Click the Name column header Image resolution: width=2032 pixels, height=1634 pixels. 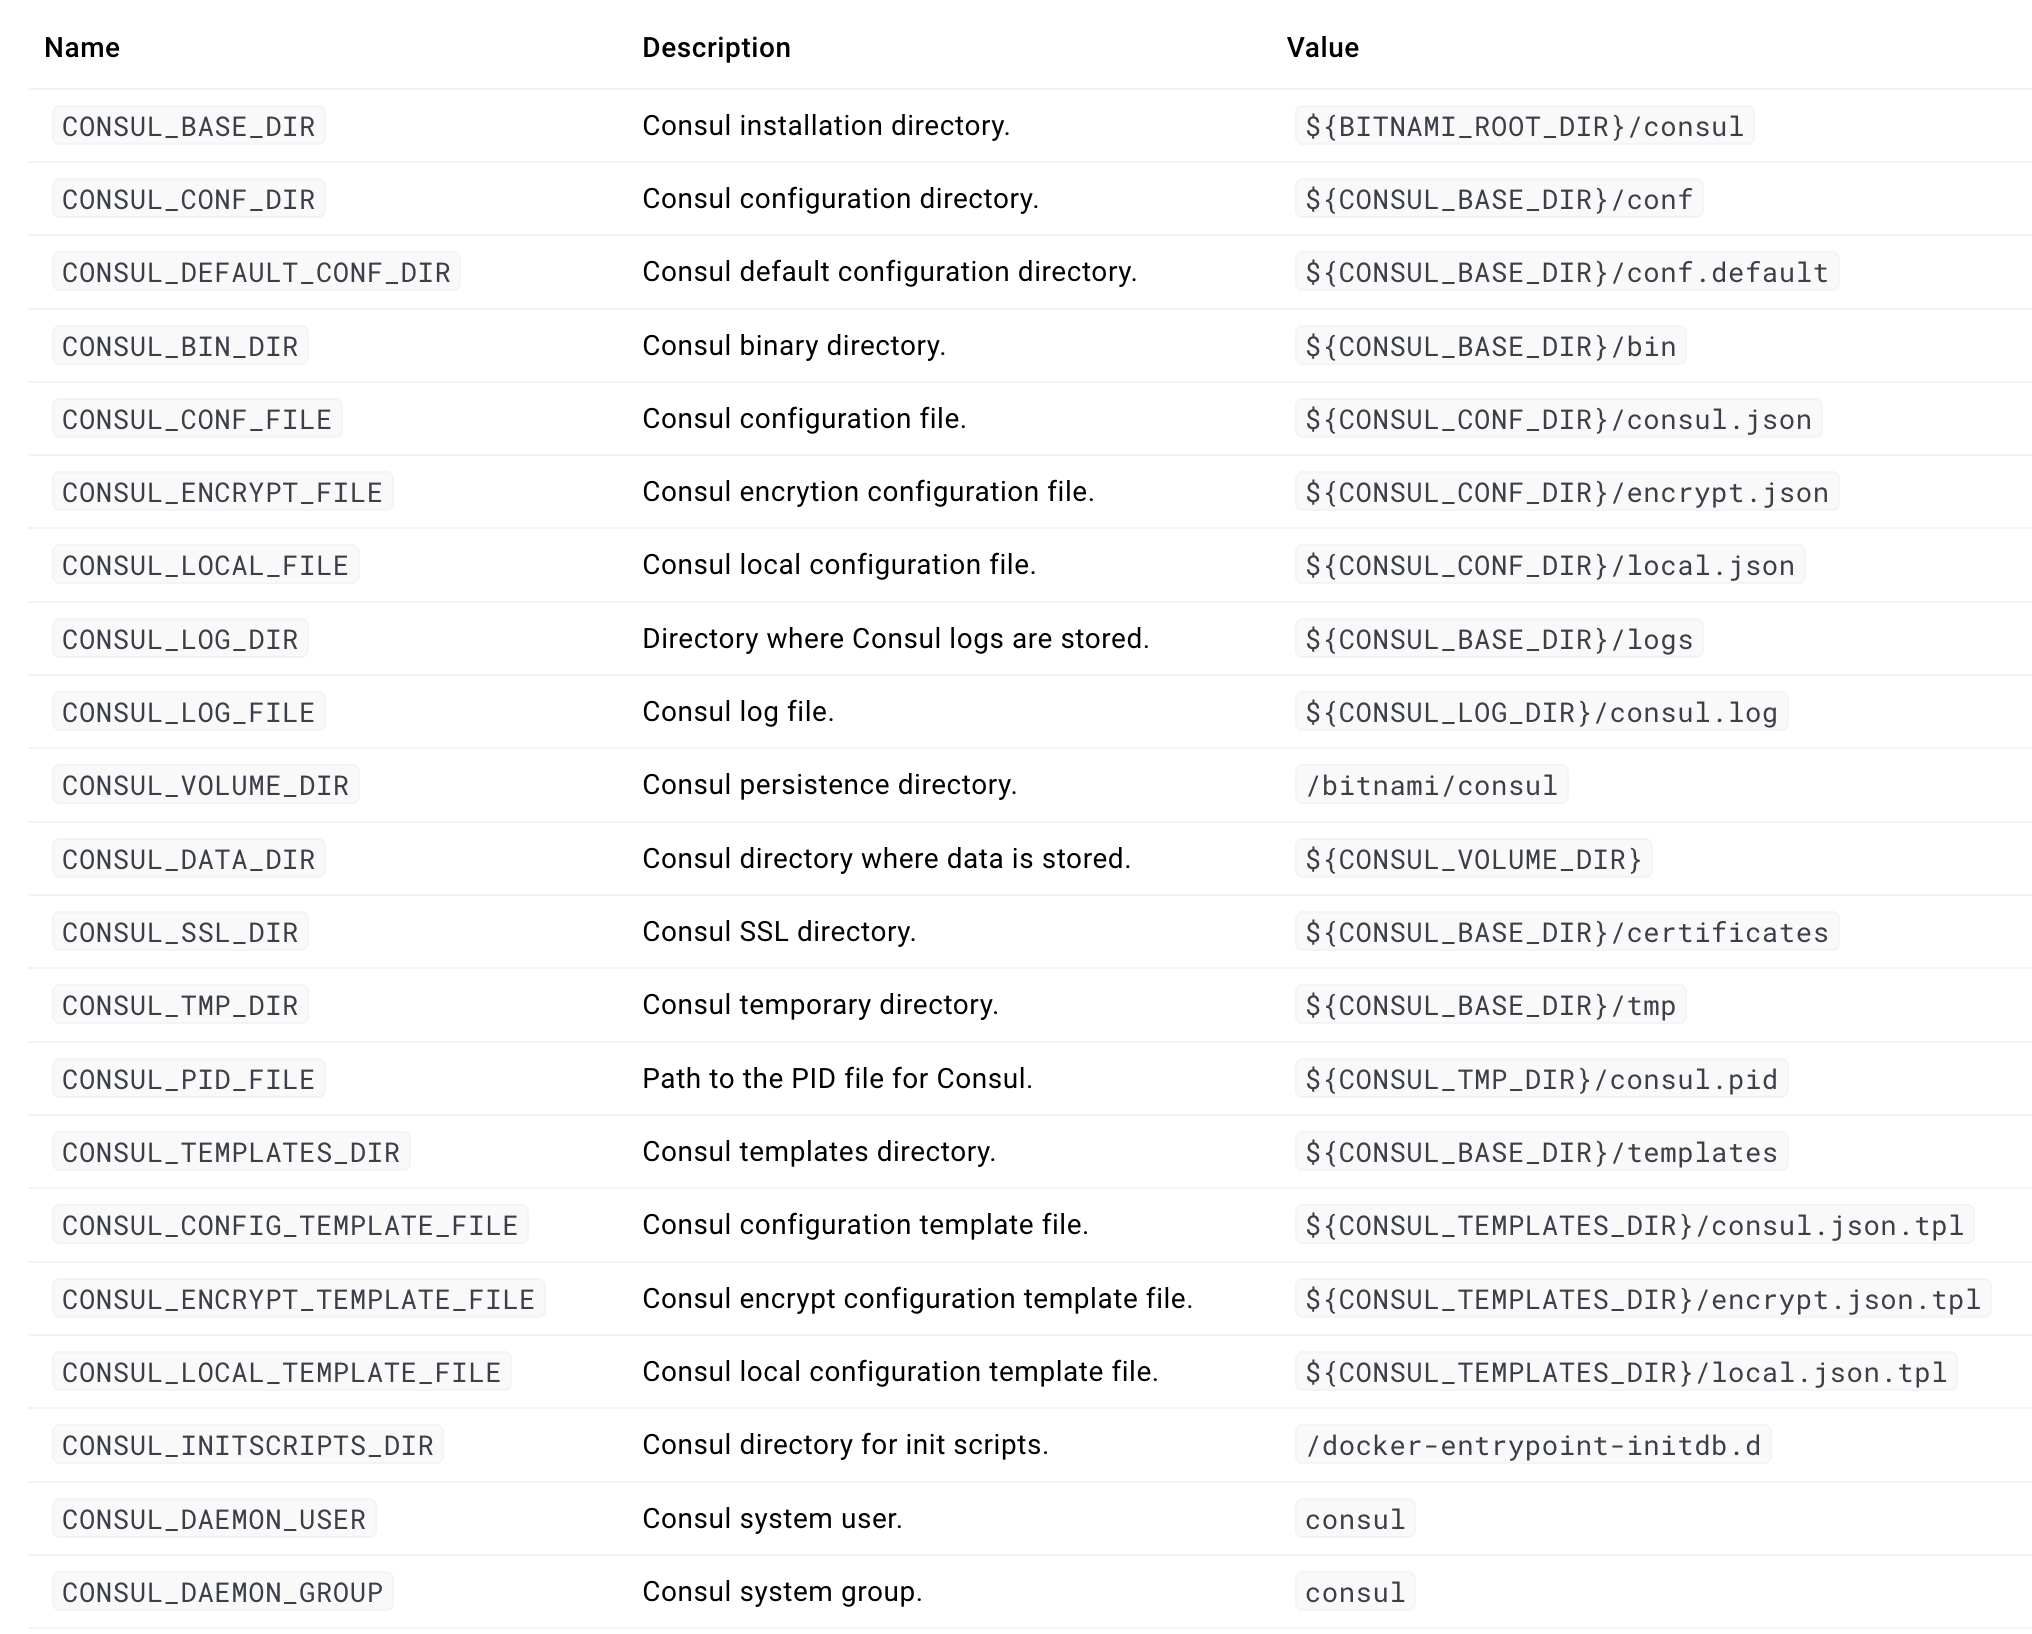82,48
